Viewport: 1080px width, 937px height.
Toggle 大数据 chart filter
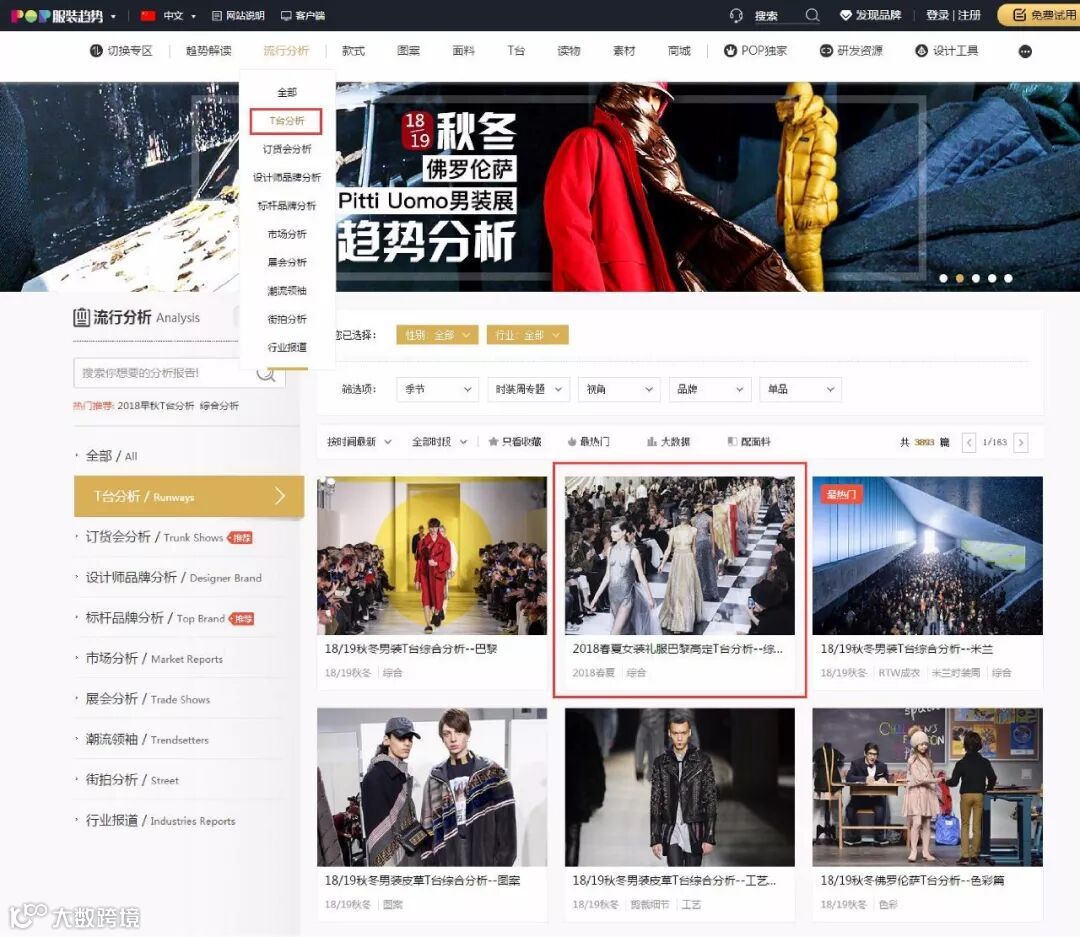[x=668, y=442]
